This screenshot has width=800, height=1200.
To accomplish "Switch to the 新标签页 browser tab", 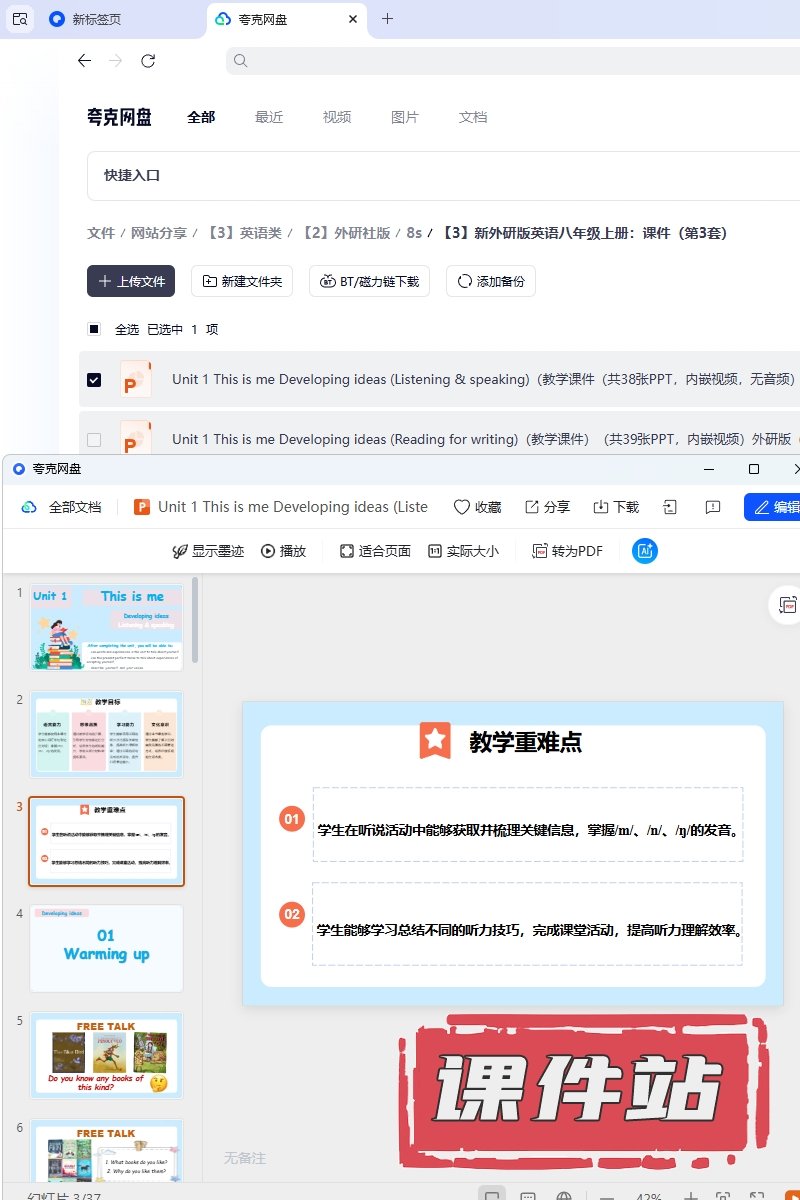I will point(98,19).
